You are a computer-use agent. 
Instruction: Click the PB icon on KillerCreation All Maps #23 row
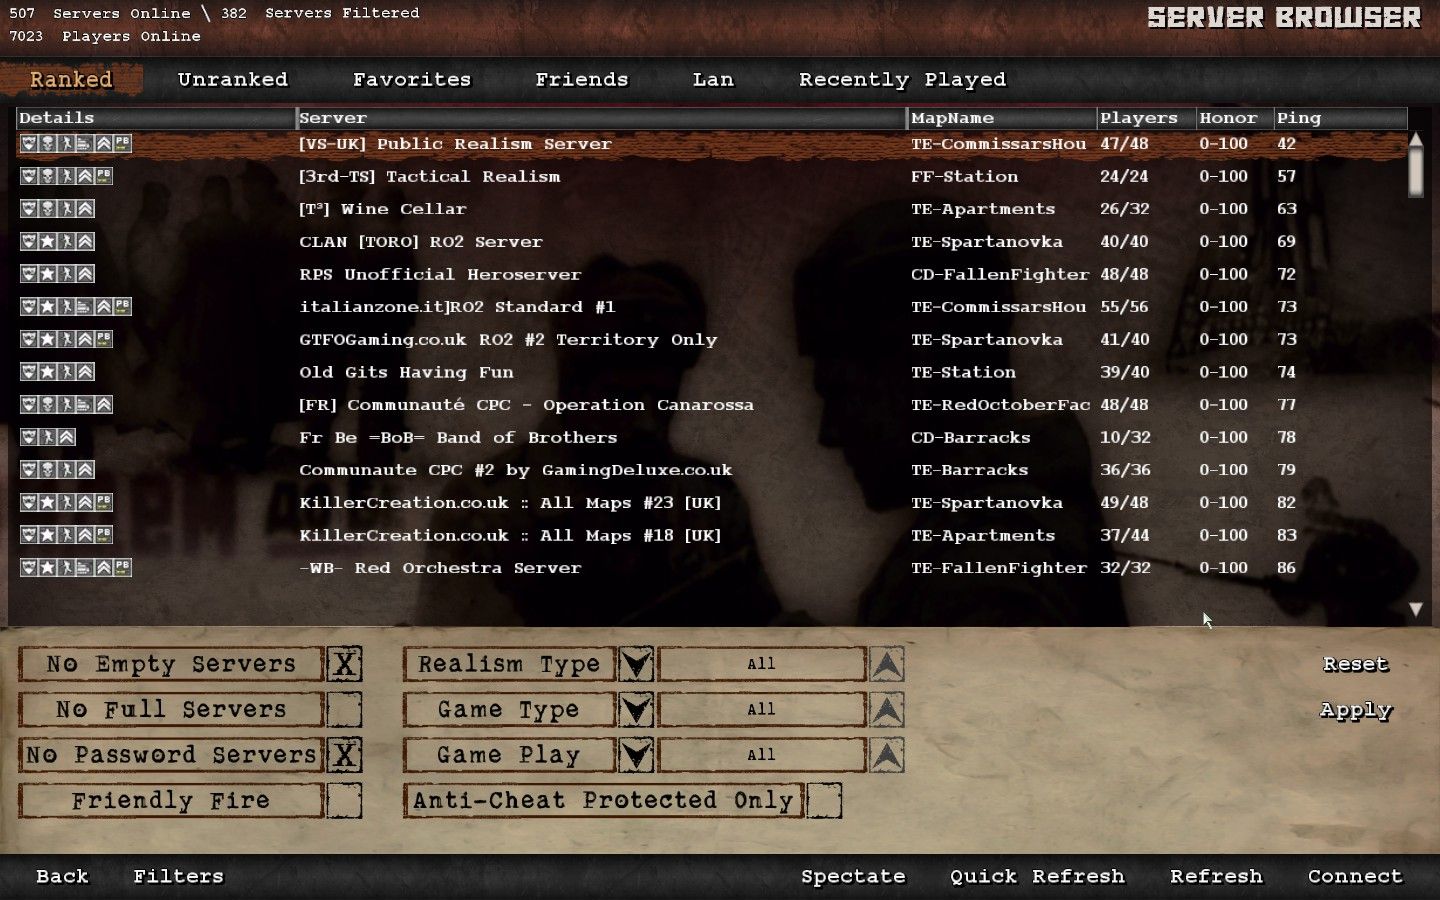tap(103, 503)
